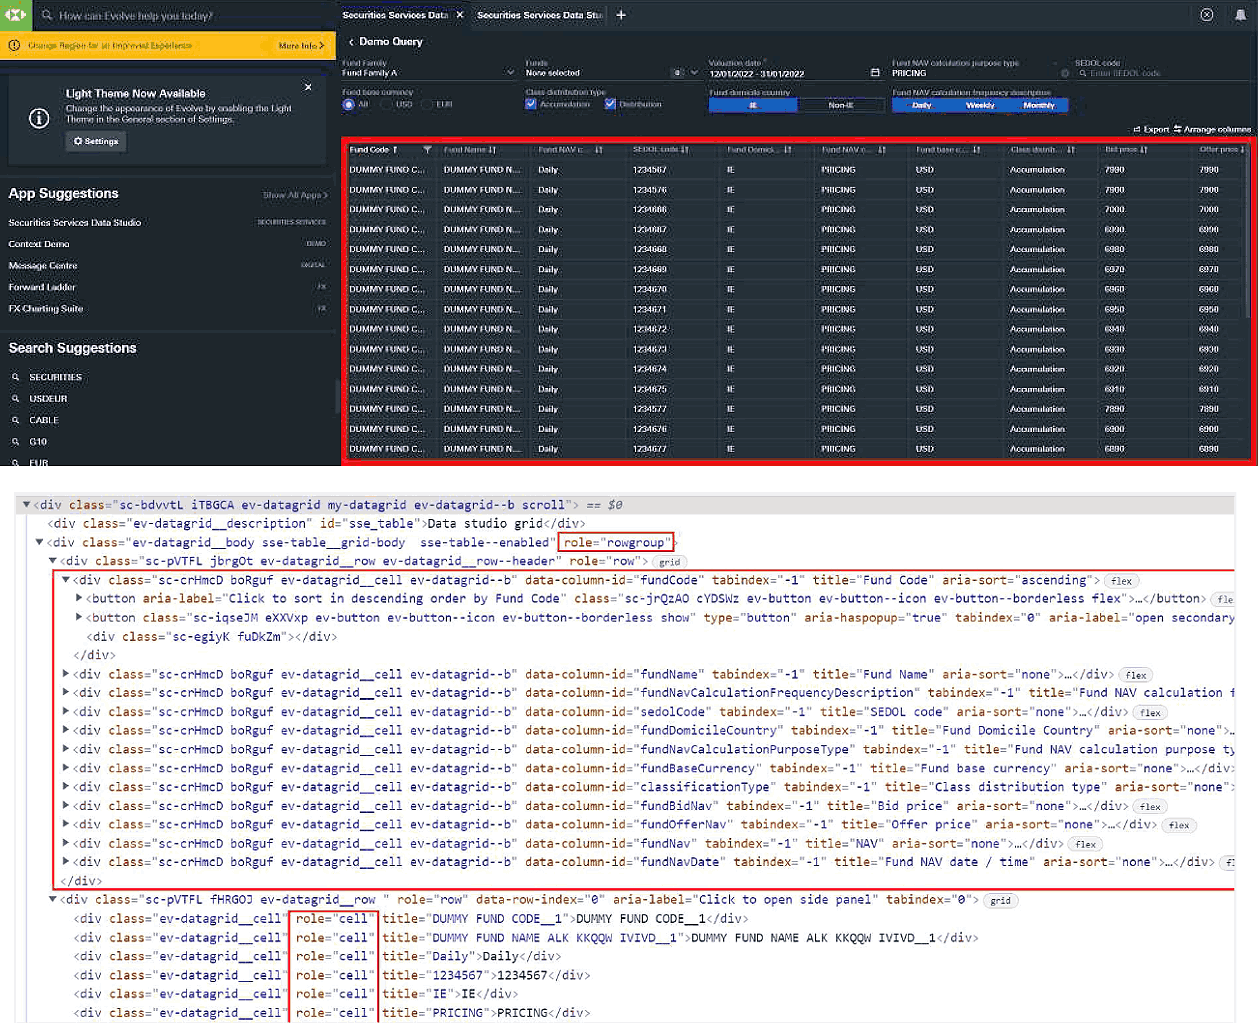
Task: Sort by Fund Name column
Action: (470, 150)
